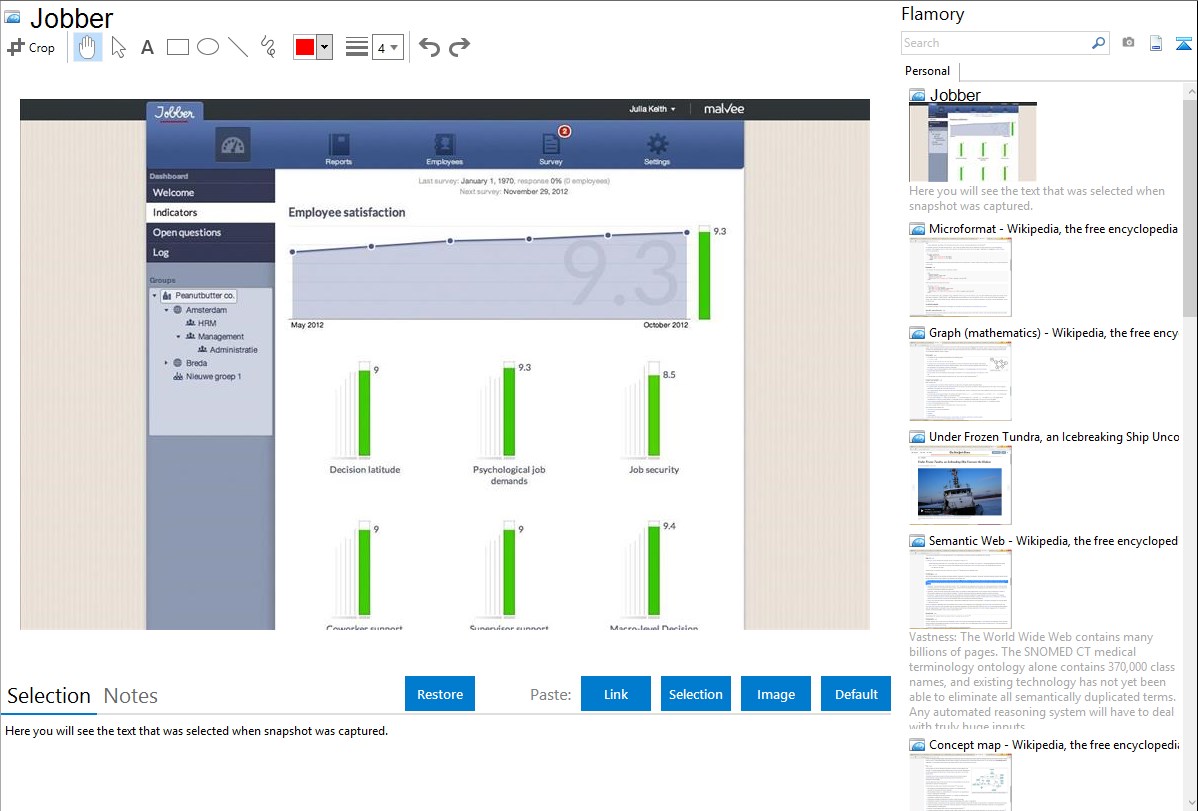Click the Flamory app icon beside the Jobber title
This screenshot has height=811, width=1198.
point(12,17)
